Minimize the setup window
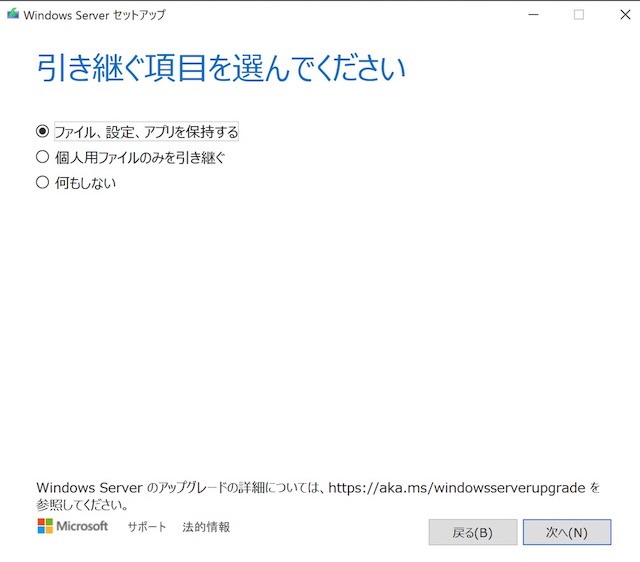The image size is (640, 562). click(x=533, y=15)
